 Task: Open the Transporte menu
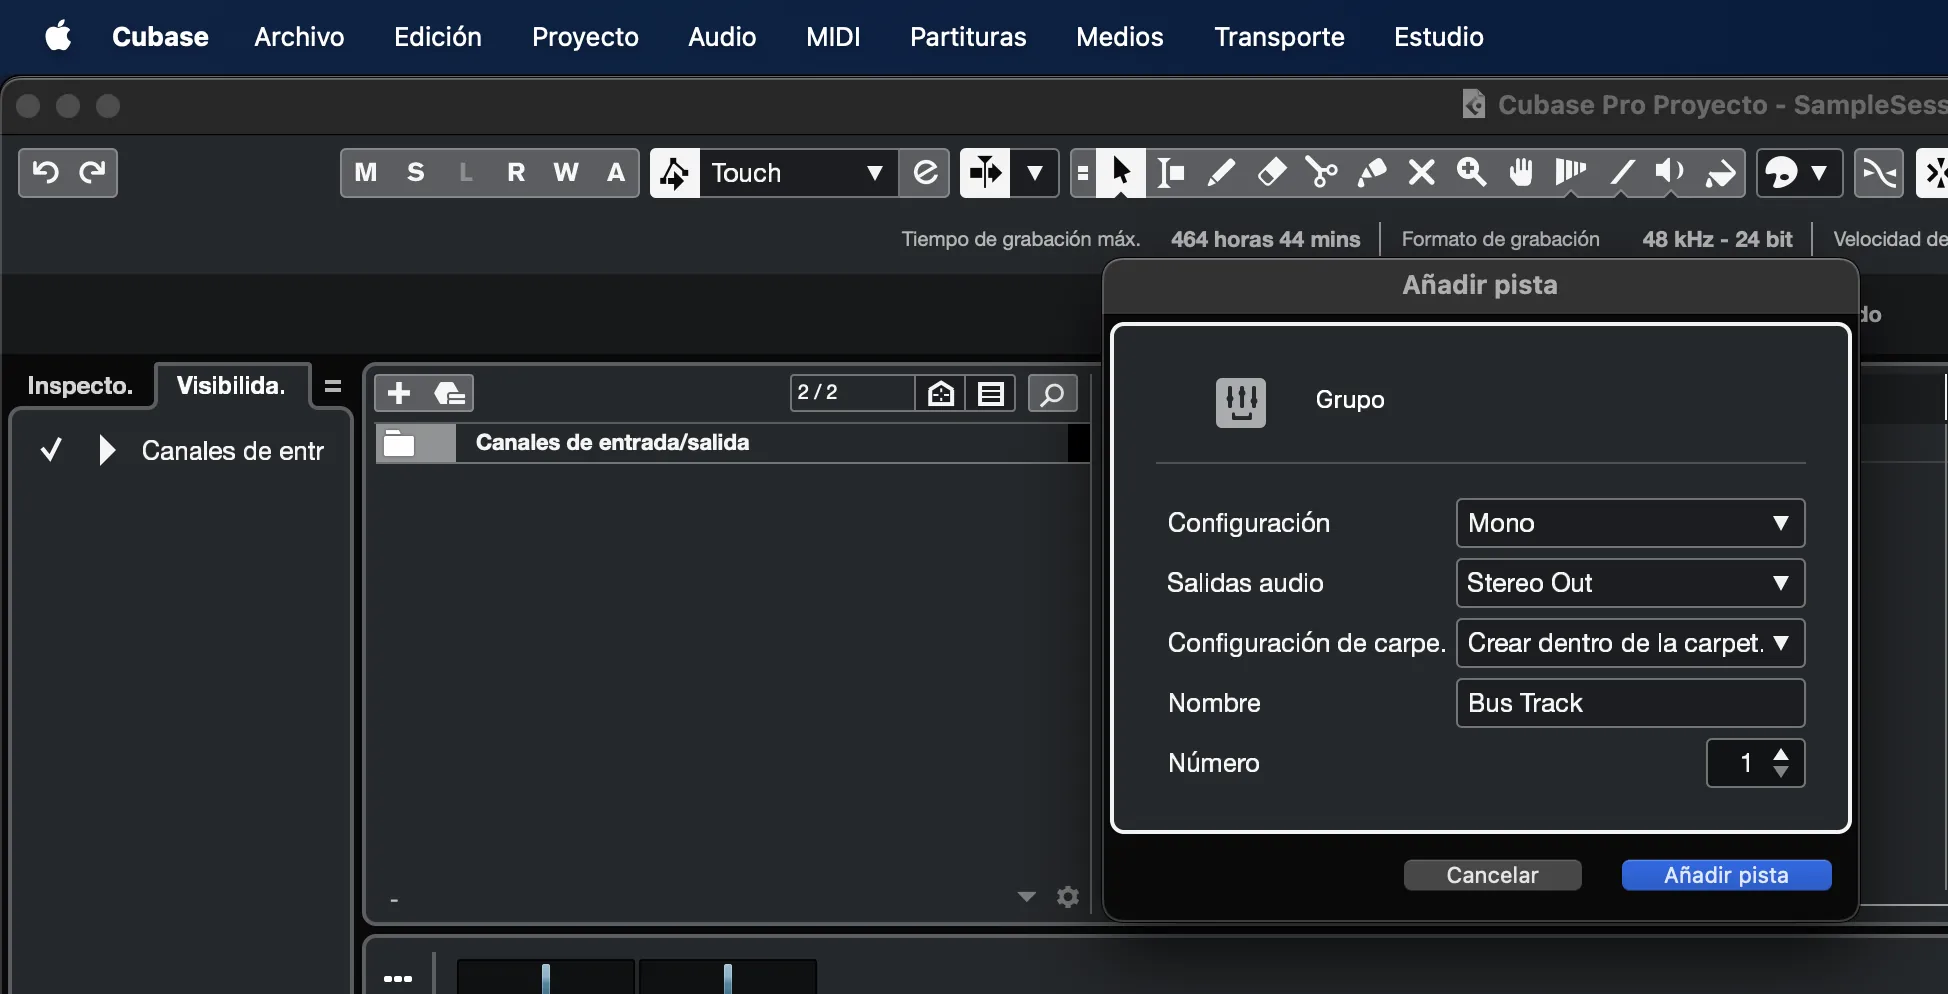(1279, 37)
